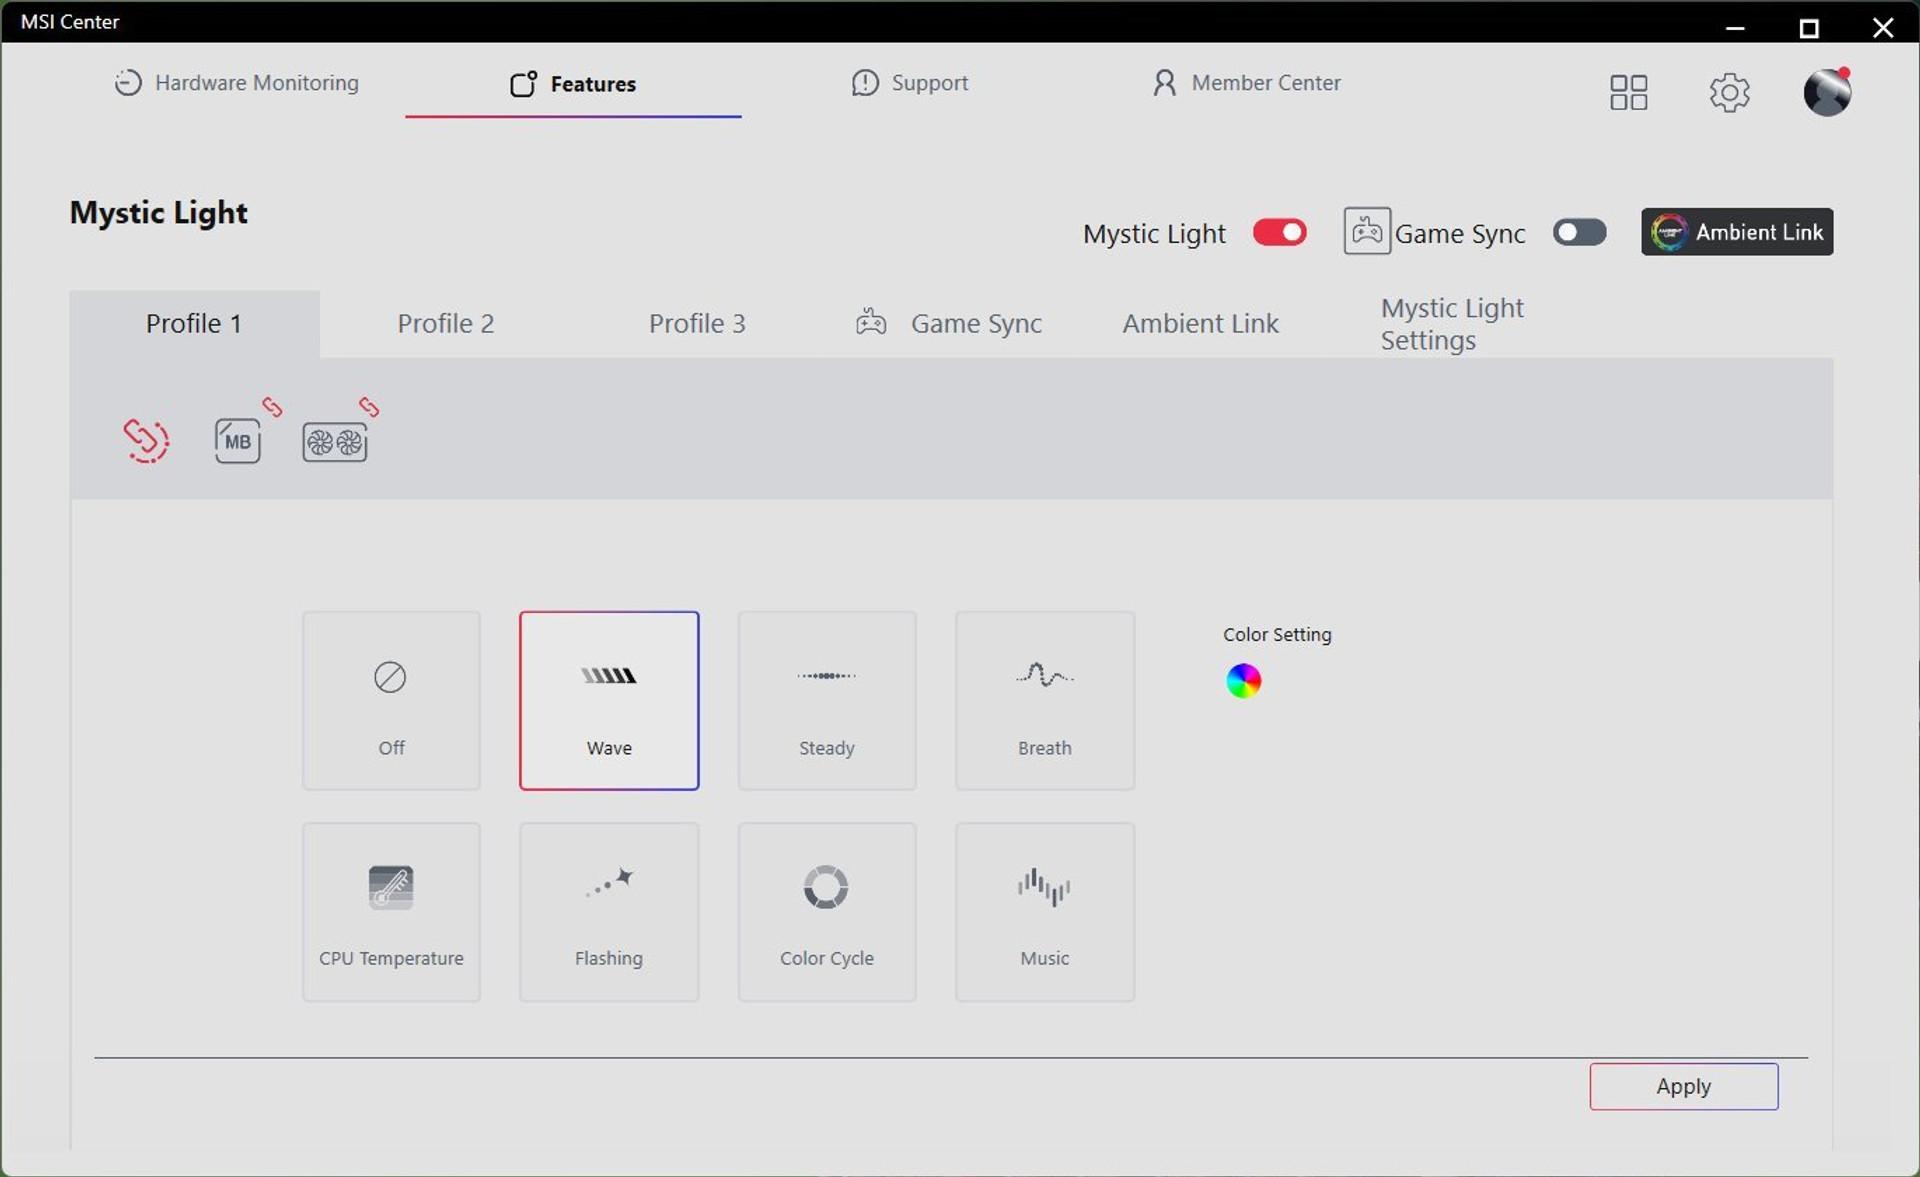Click the sync all devices link icon
This screenshot has width=1920, height=1177.
[x=146, y=440]
